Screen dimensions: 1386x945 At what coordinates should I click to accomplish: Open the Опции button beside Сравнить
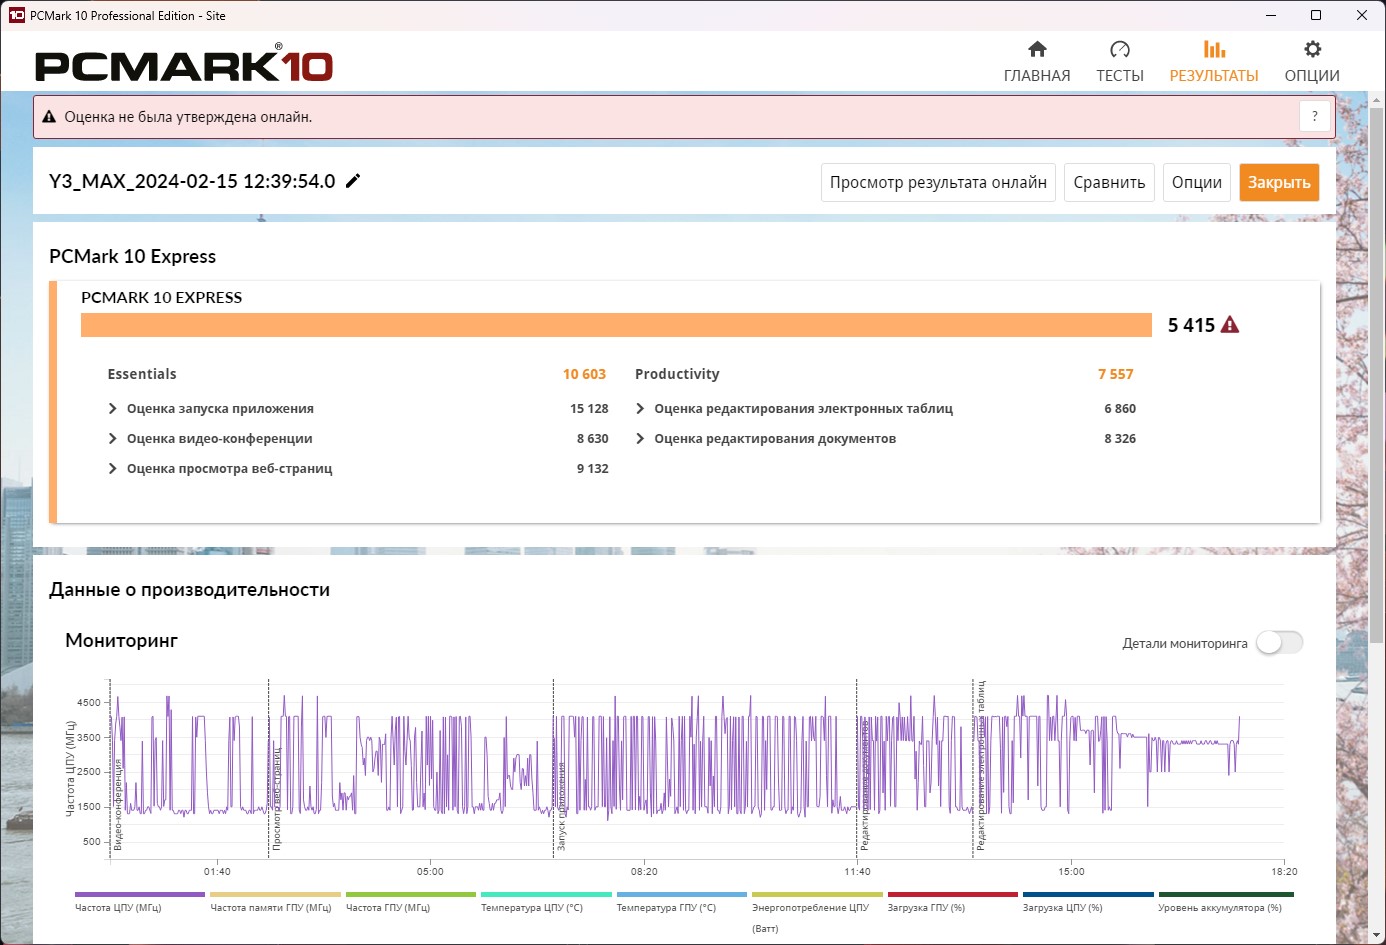[1197, 182]
